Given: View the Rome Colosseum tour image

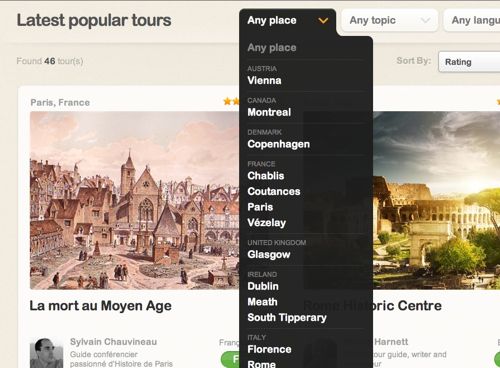Looking at the screenshot, I should pos(436,200).
